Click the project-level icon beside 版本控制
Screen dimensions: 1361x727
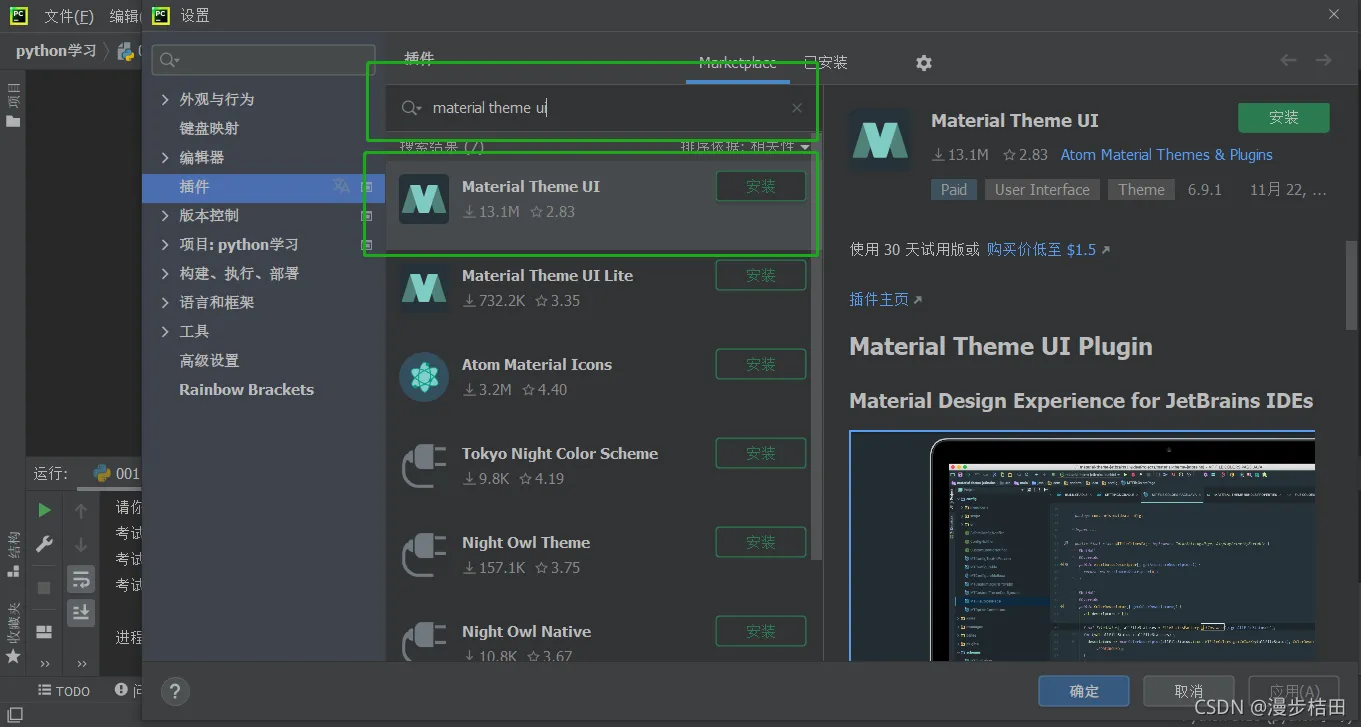click(x=366, y=216)
